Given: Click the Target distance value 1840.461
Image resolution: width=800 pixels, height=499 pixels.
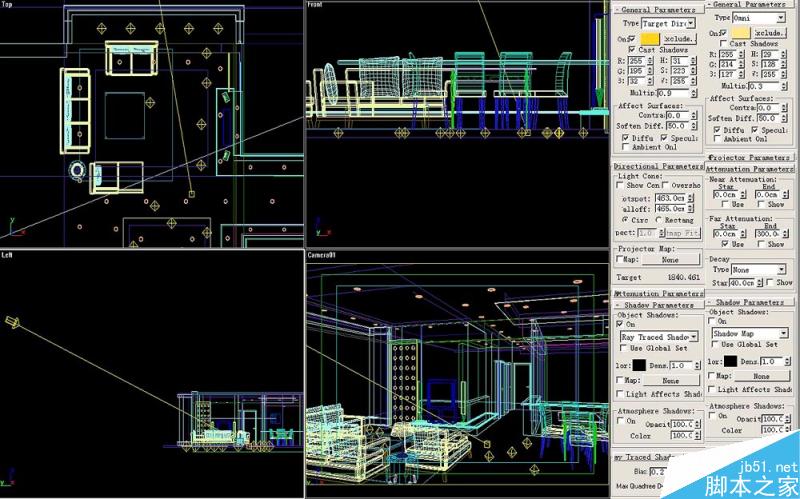Looking at the screenshot, I should click(x=684, y=278).
